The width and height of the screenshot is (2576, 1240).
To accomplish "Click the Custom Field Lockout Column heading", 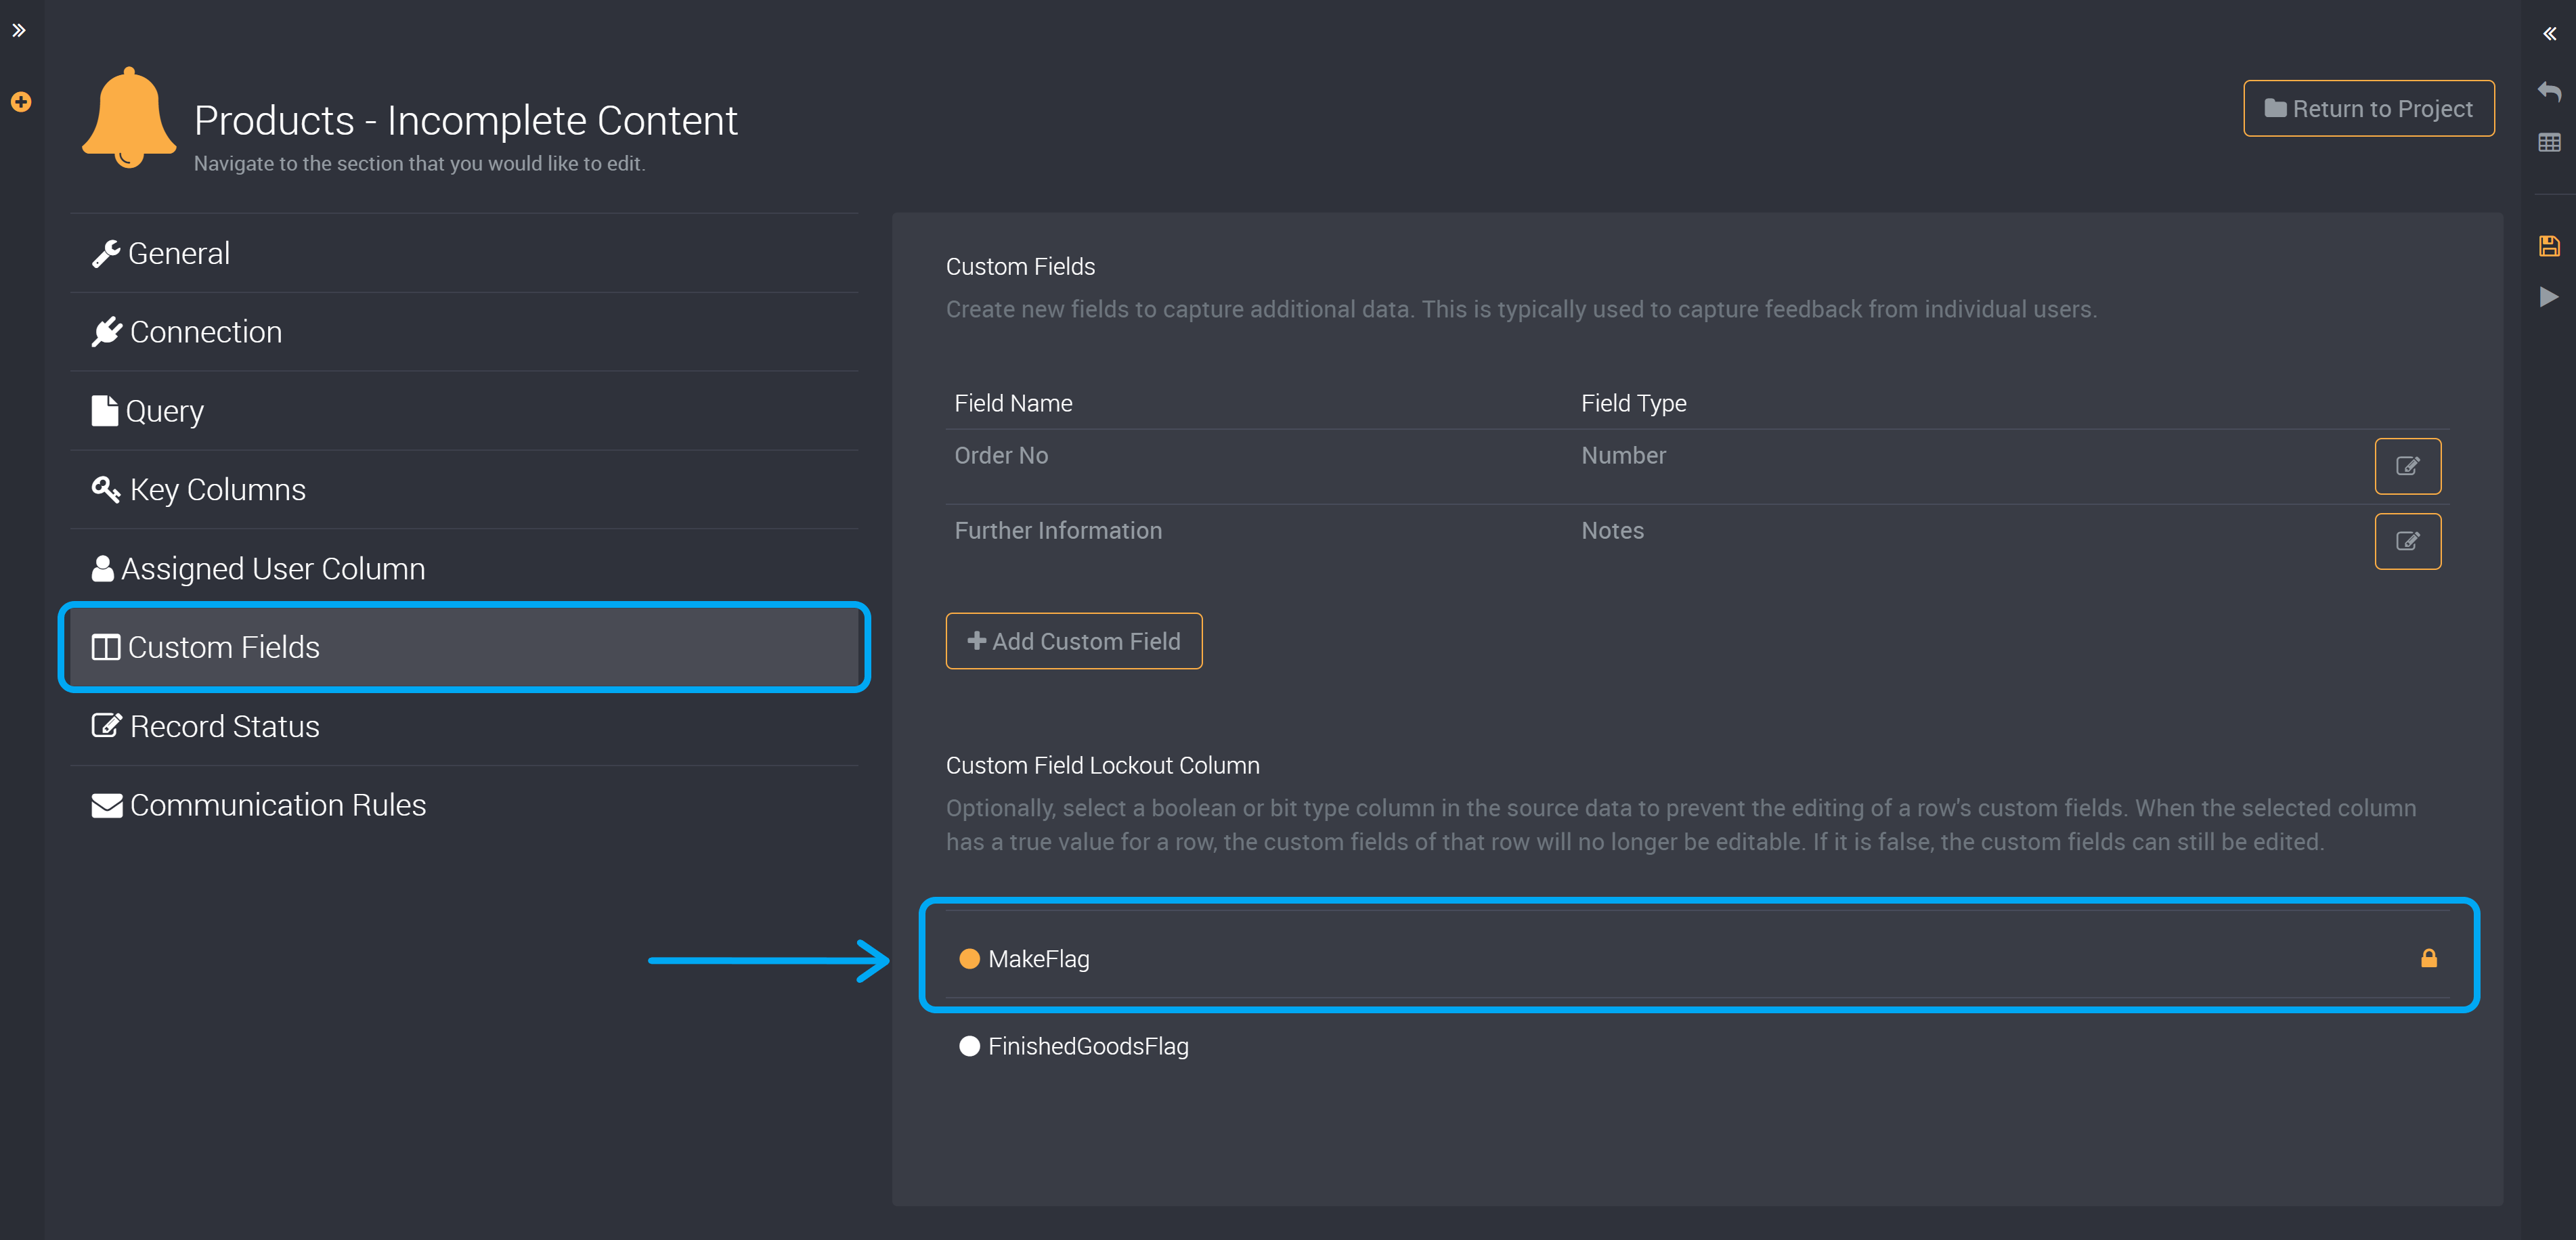I will [x=1102, y=765].
